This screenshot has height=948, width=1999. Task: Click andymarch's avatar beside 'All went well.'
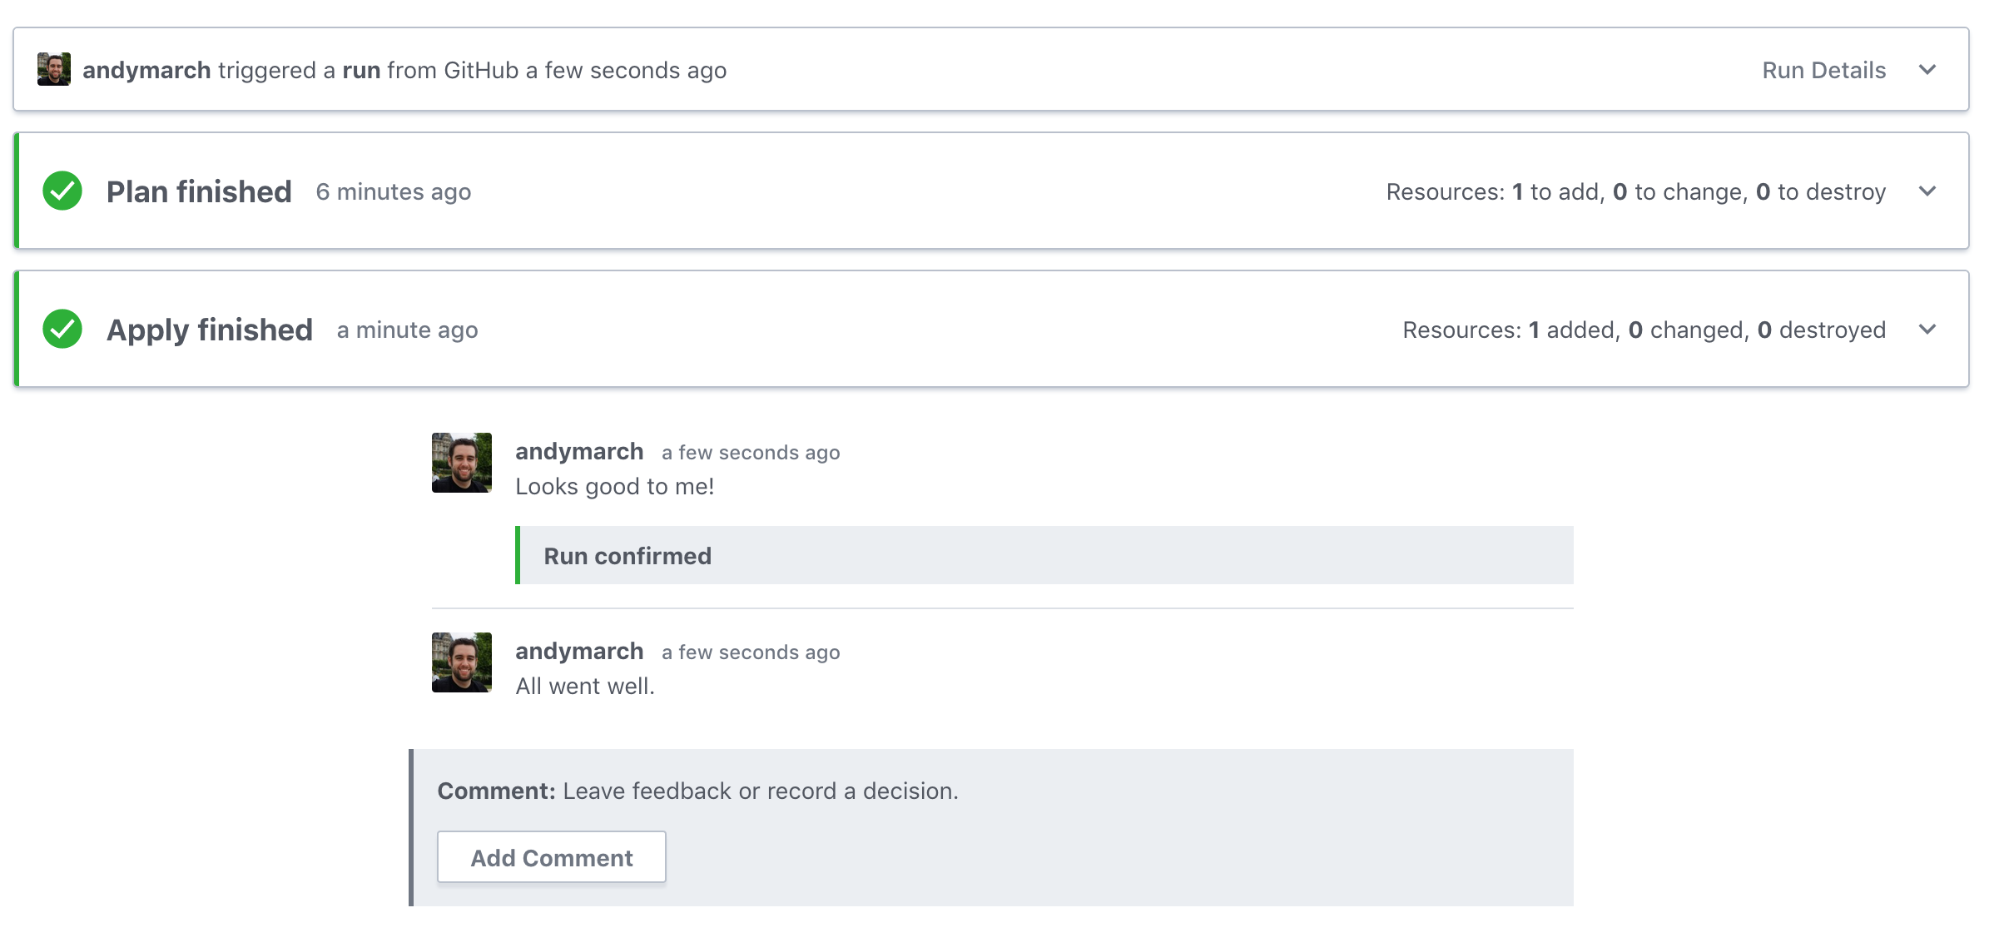(x=461, y=663)
